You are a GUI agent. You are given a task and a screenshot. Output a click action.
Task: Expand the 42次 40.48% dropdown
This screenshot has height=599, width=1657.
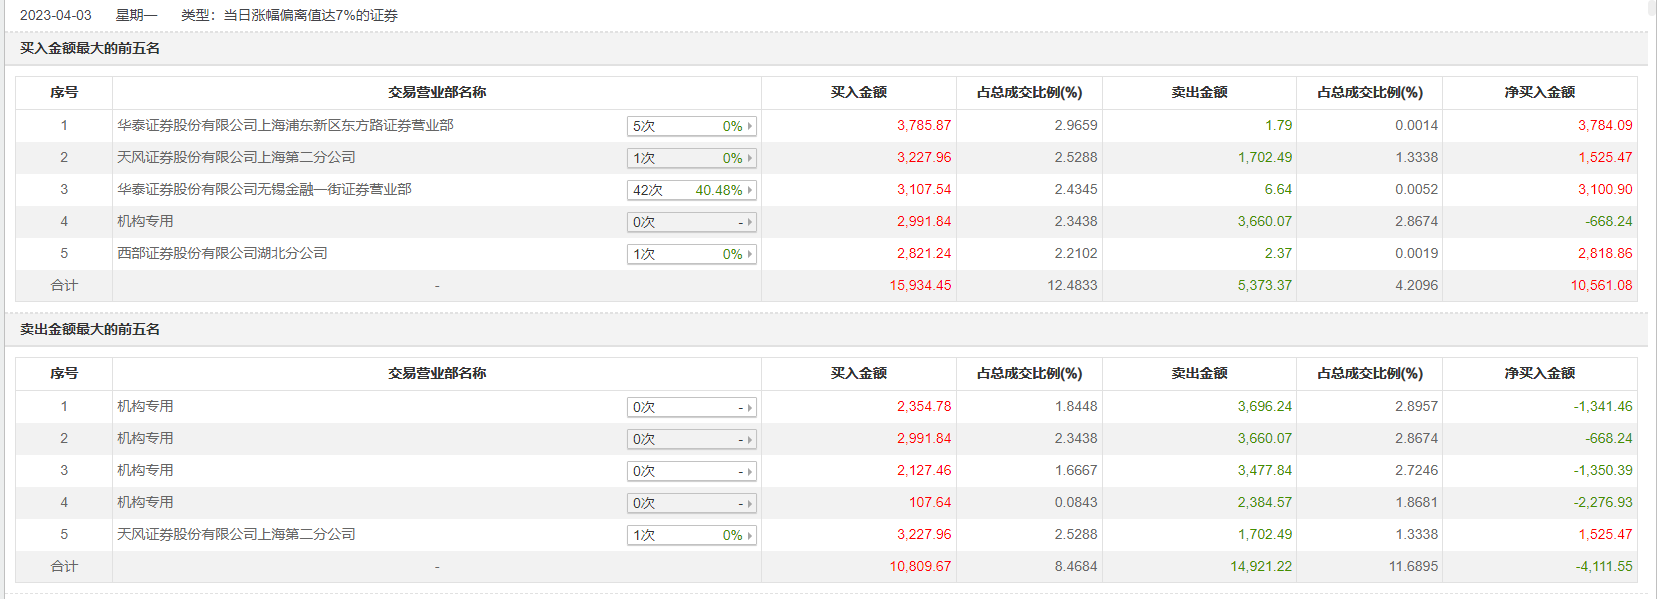[x=749, y=190]
